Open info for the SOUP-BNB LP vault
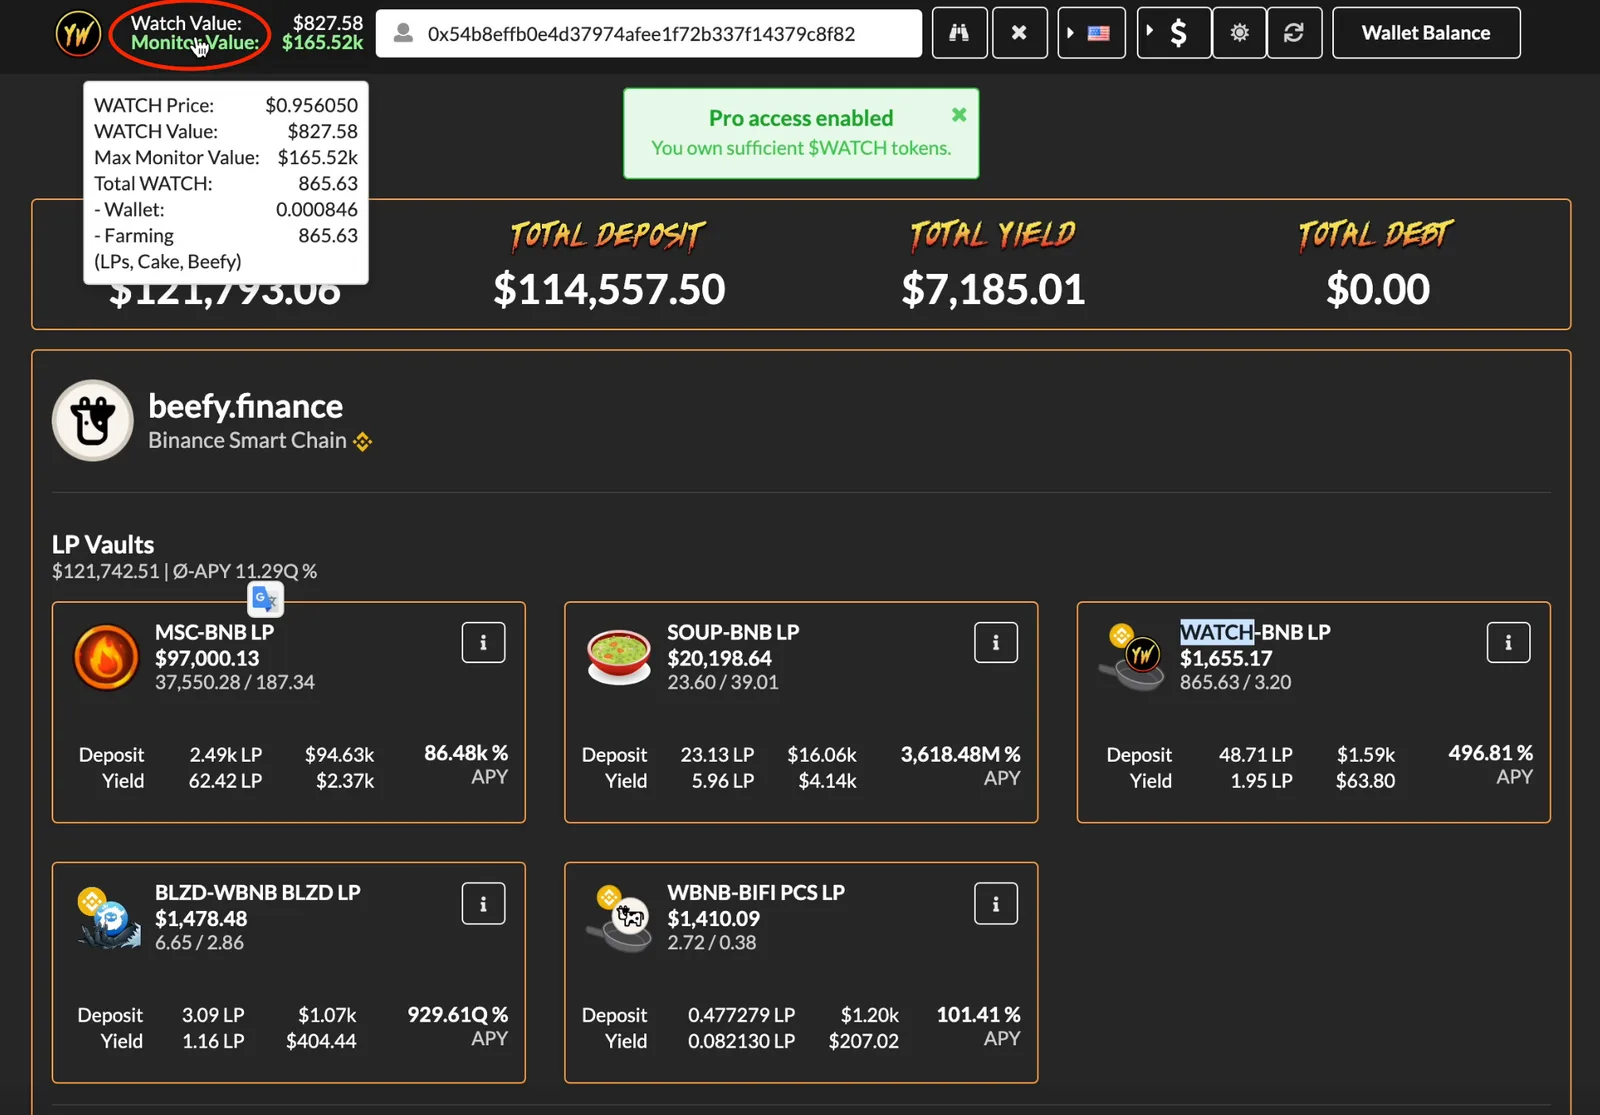 coord(996,642)
